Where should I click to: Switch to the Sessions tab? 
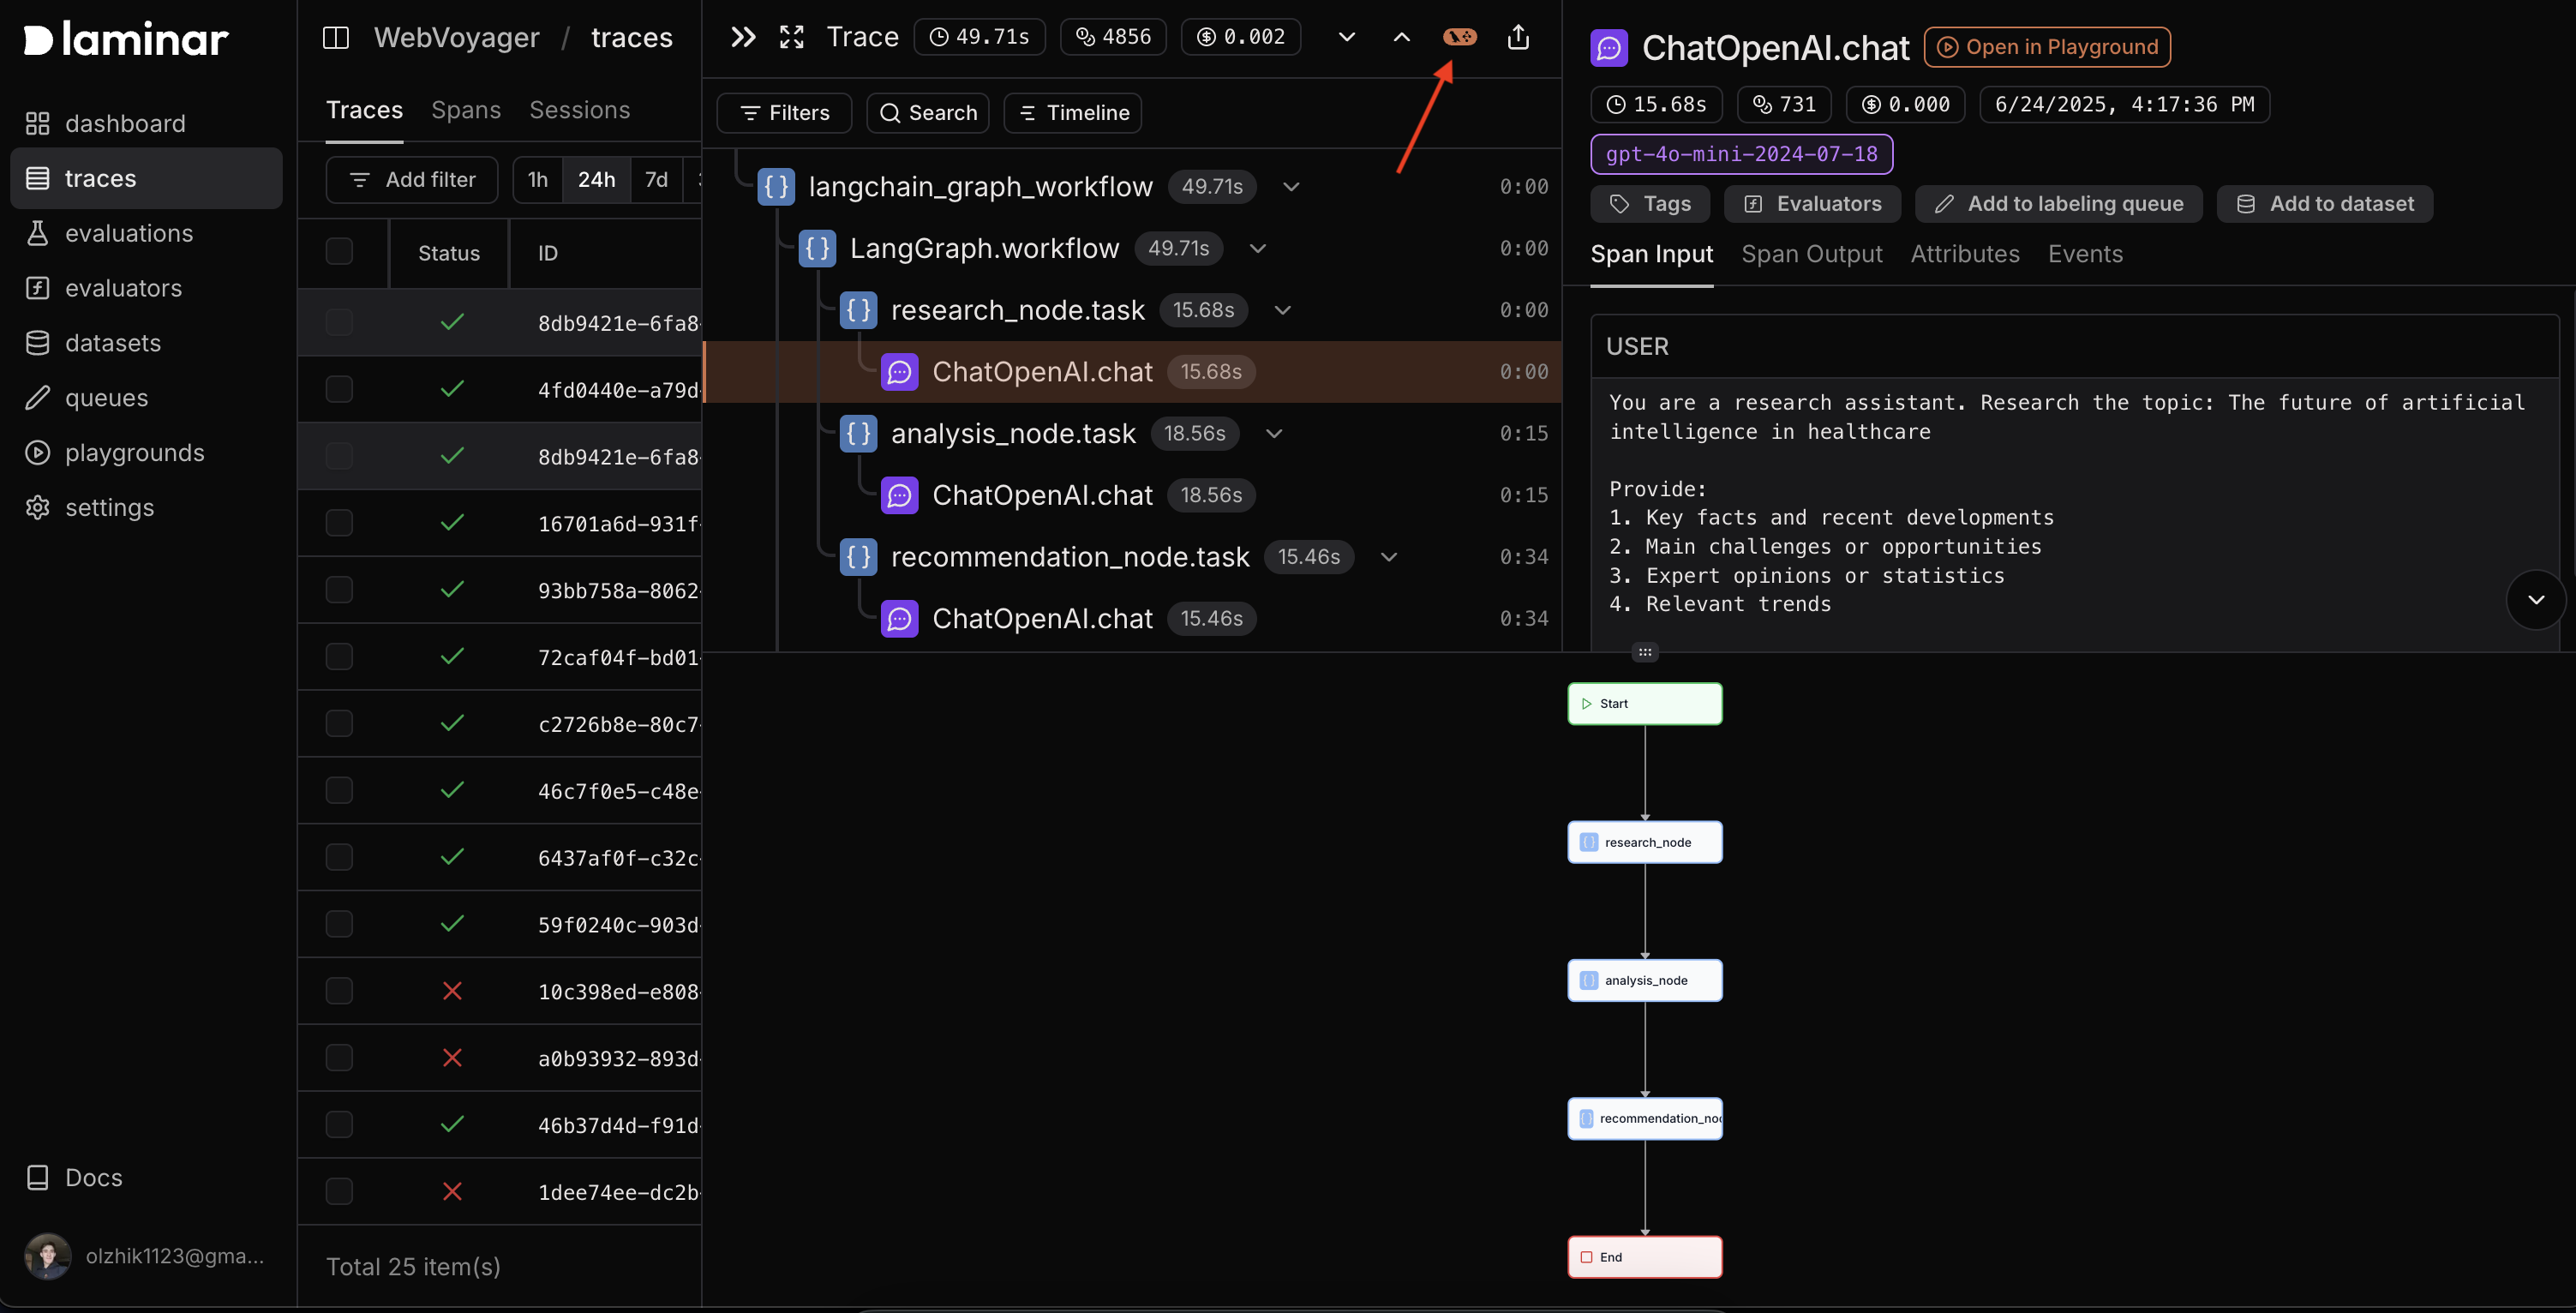579,110
